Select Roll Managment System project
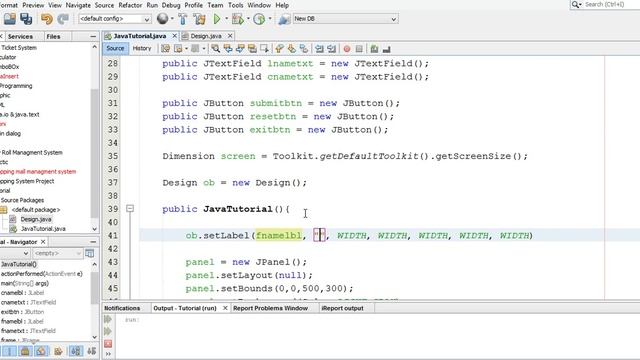This screenshot has width=640, height=360. (x=32, y=153)
